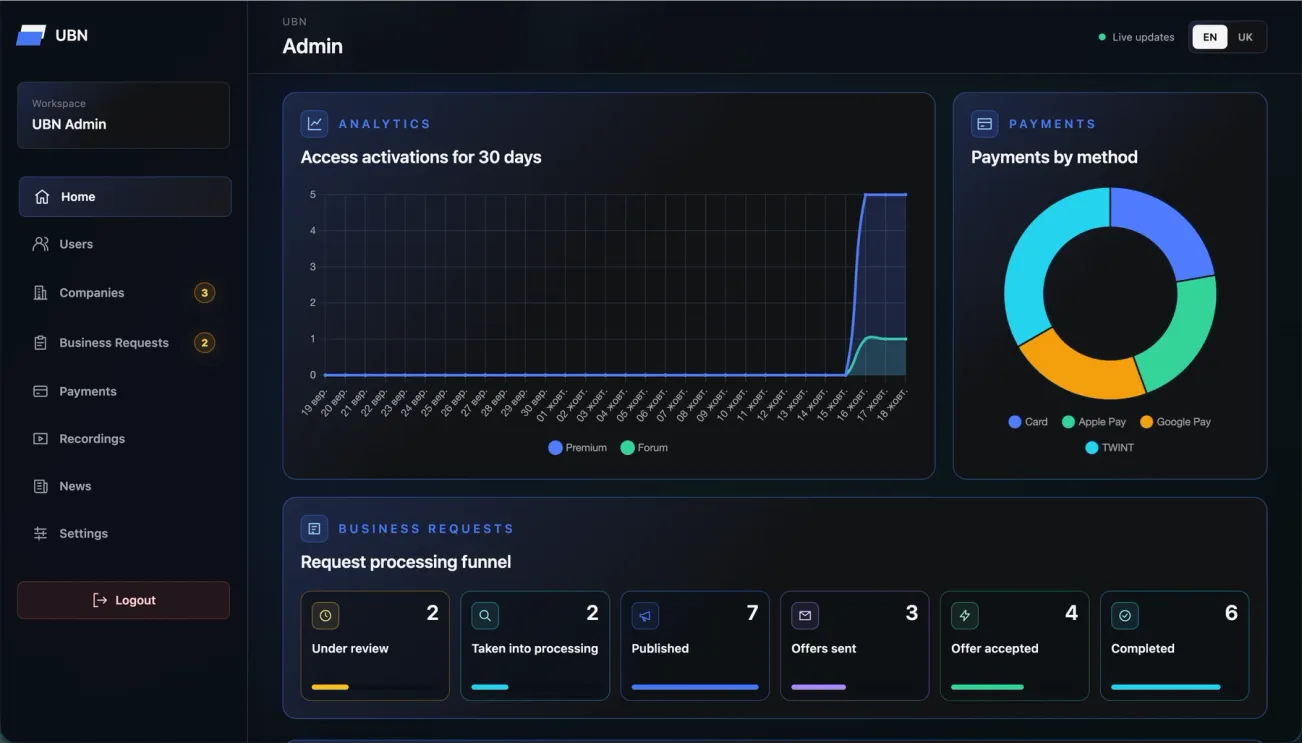This screenshot has height=743, width=1302.
Task: Click the envelope icon on Offers sent
Action: click(x=805, y=616)
